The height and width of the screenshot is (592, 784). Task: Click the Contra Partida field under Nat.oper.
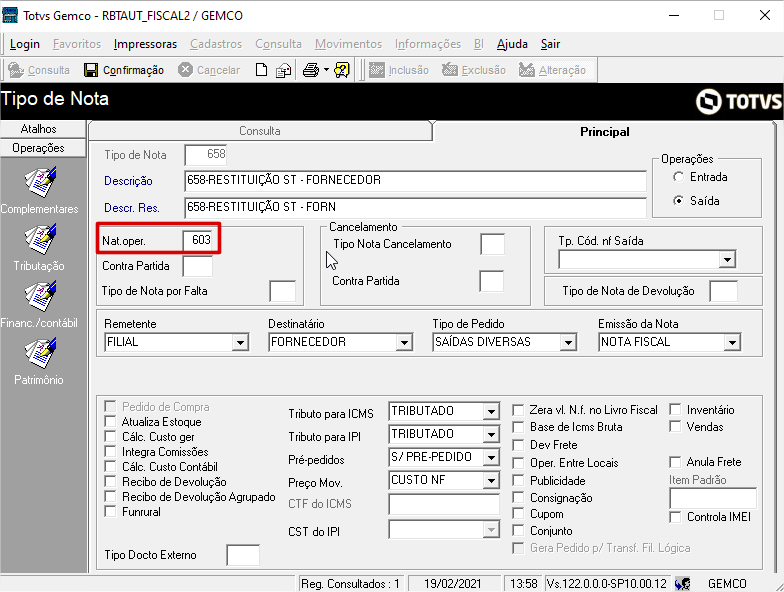[198, 266]
